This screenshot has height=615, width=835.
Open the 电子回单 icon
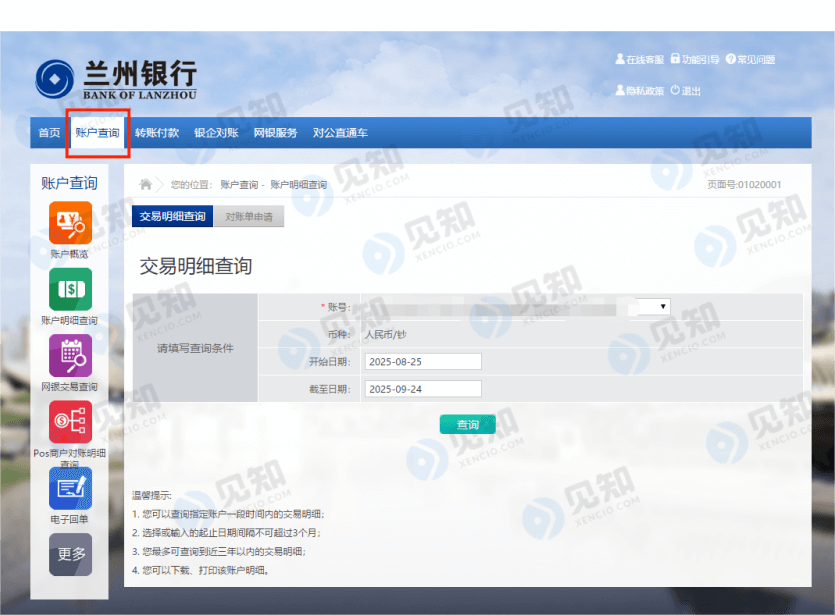point(70,488)
